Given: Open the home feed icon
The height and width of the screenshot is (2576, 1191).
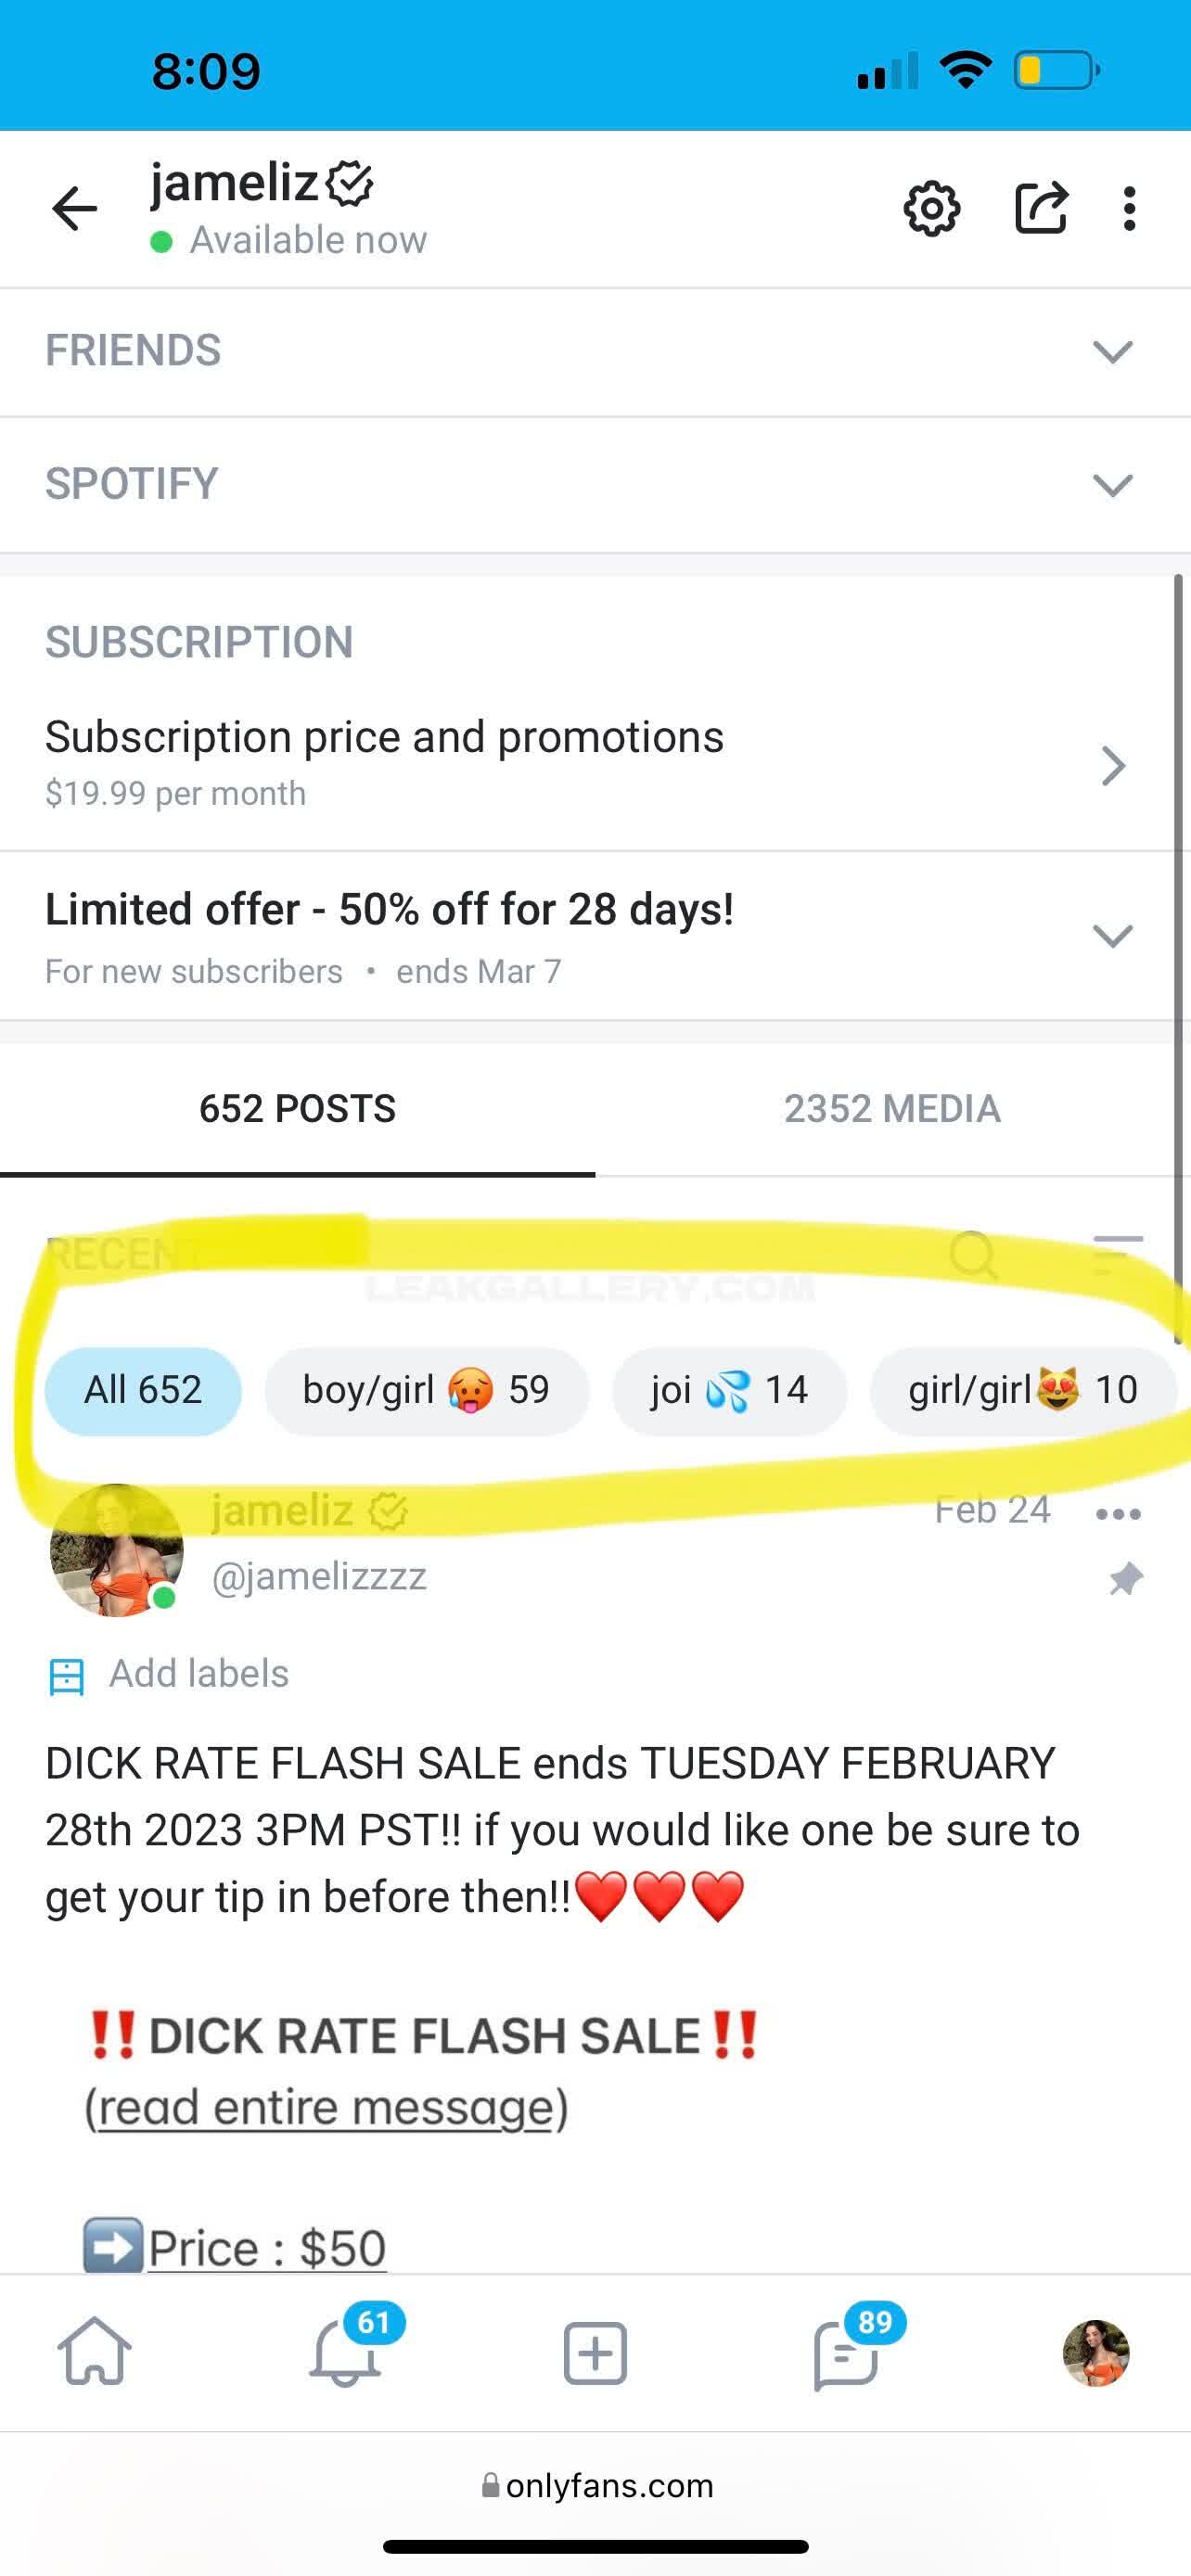Looking at the screenshot, I should tap(94, 2352).
